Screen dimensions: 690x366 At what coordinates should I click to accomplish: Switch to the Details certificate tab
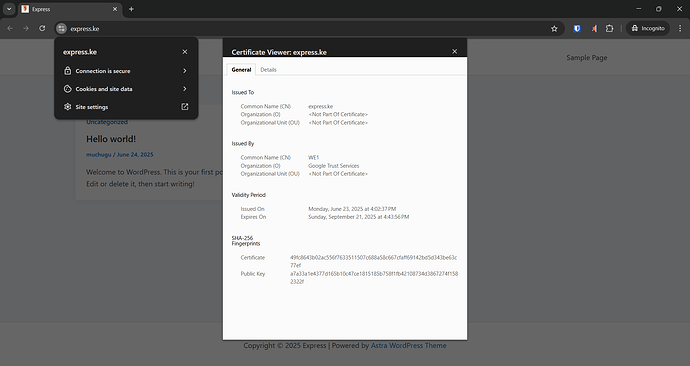click(x=268, y=70)
